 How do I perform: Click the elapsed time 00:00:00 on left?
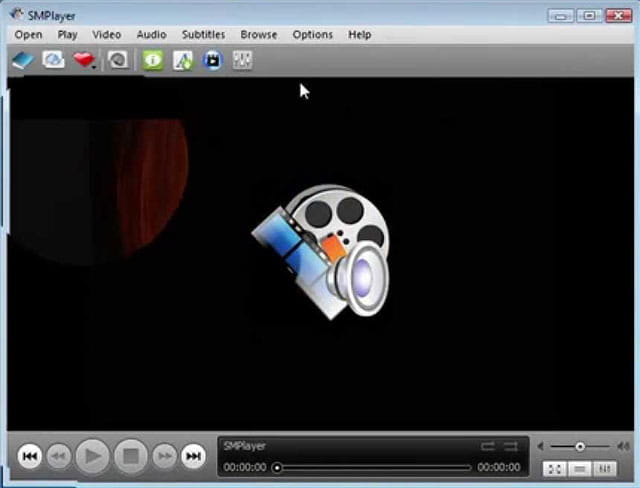(x=245, y=467)
